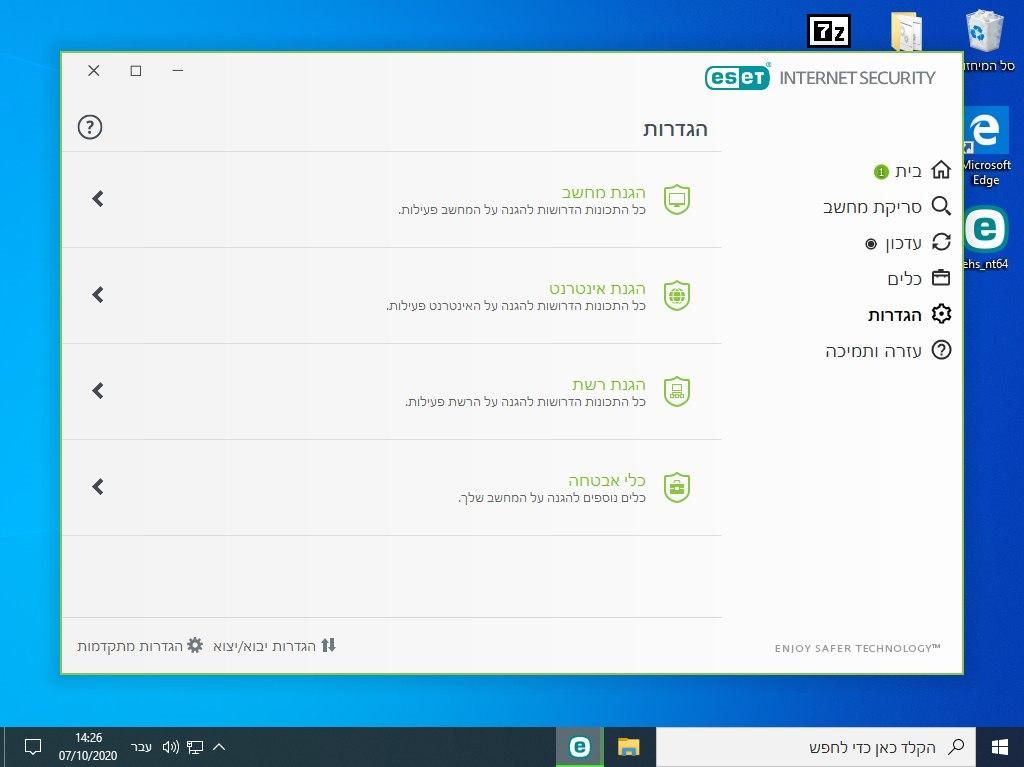Image resolution: width=1024 pixels, height=767 pixels.
Task: Click the ESET icon in the taskbar
Action: click(579, 747)
